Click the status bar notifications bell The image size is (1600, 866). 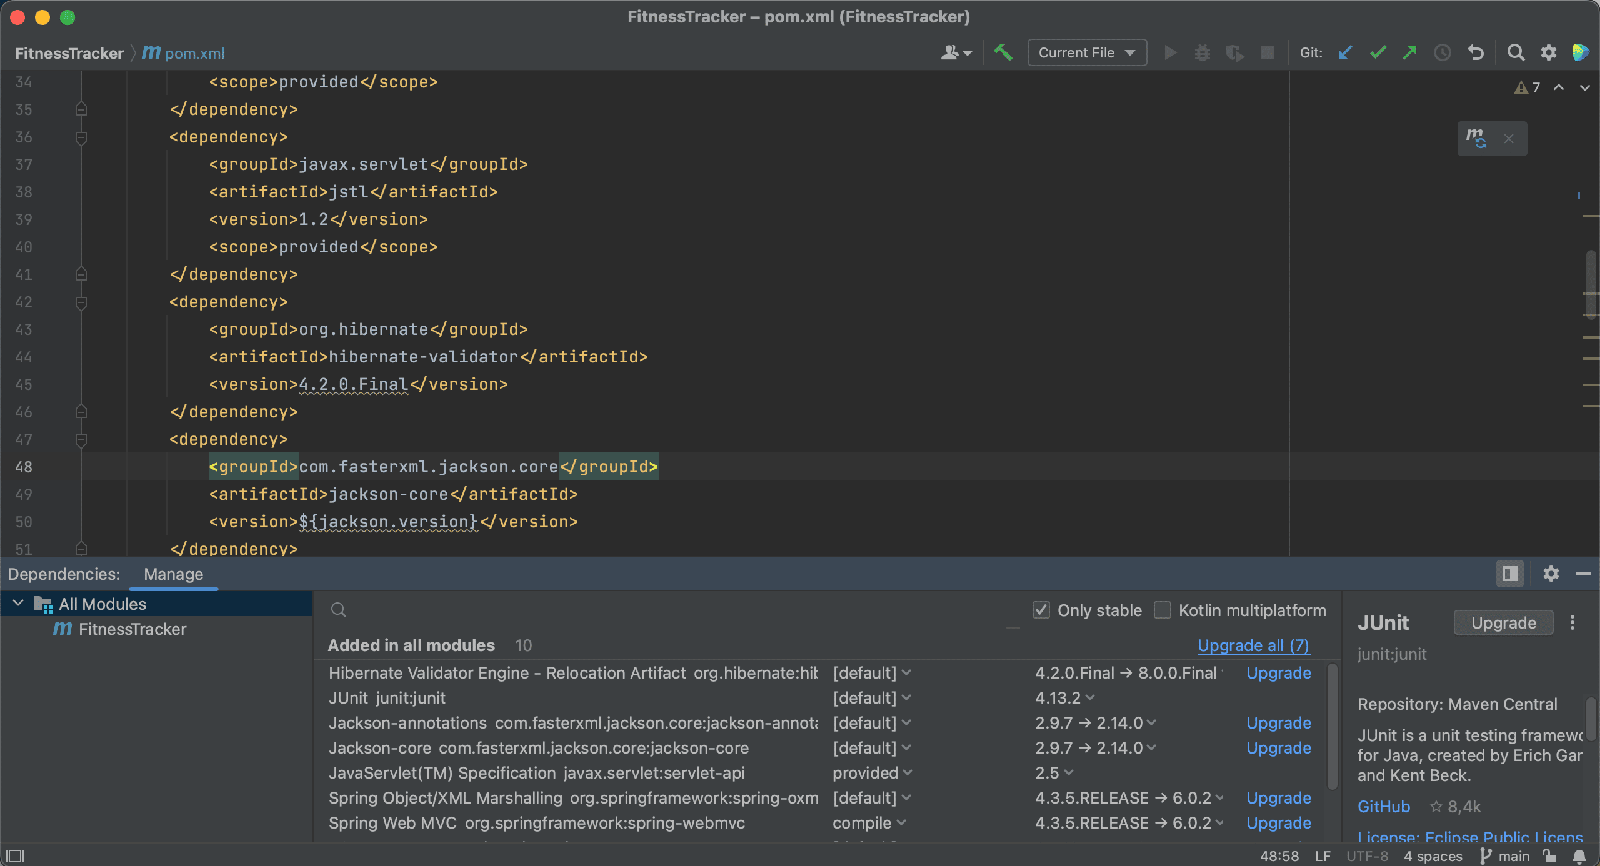pos(1579,856)
